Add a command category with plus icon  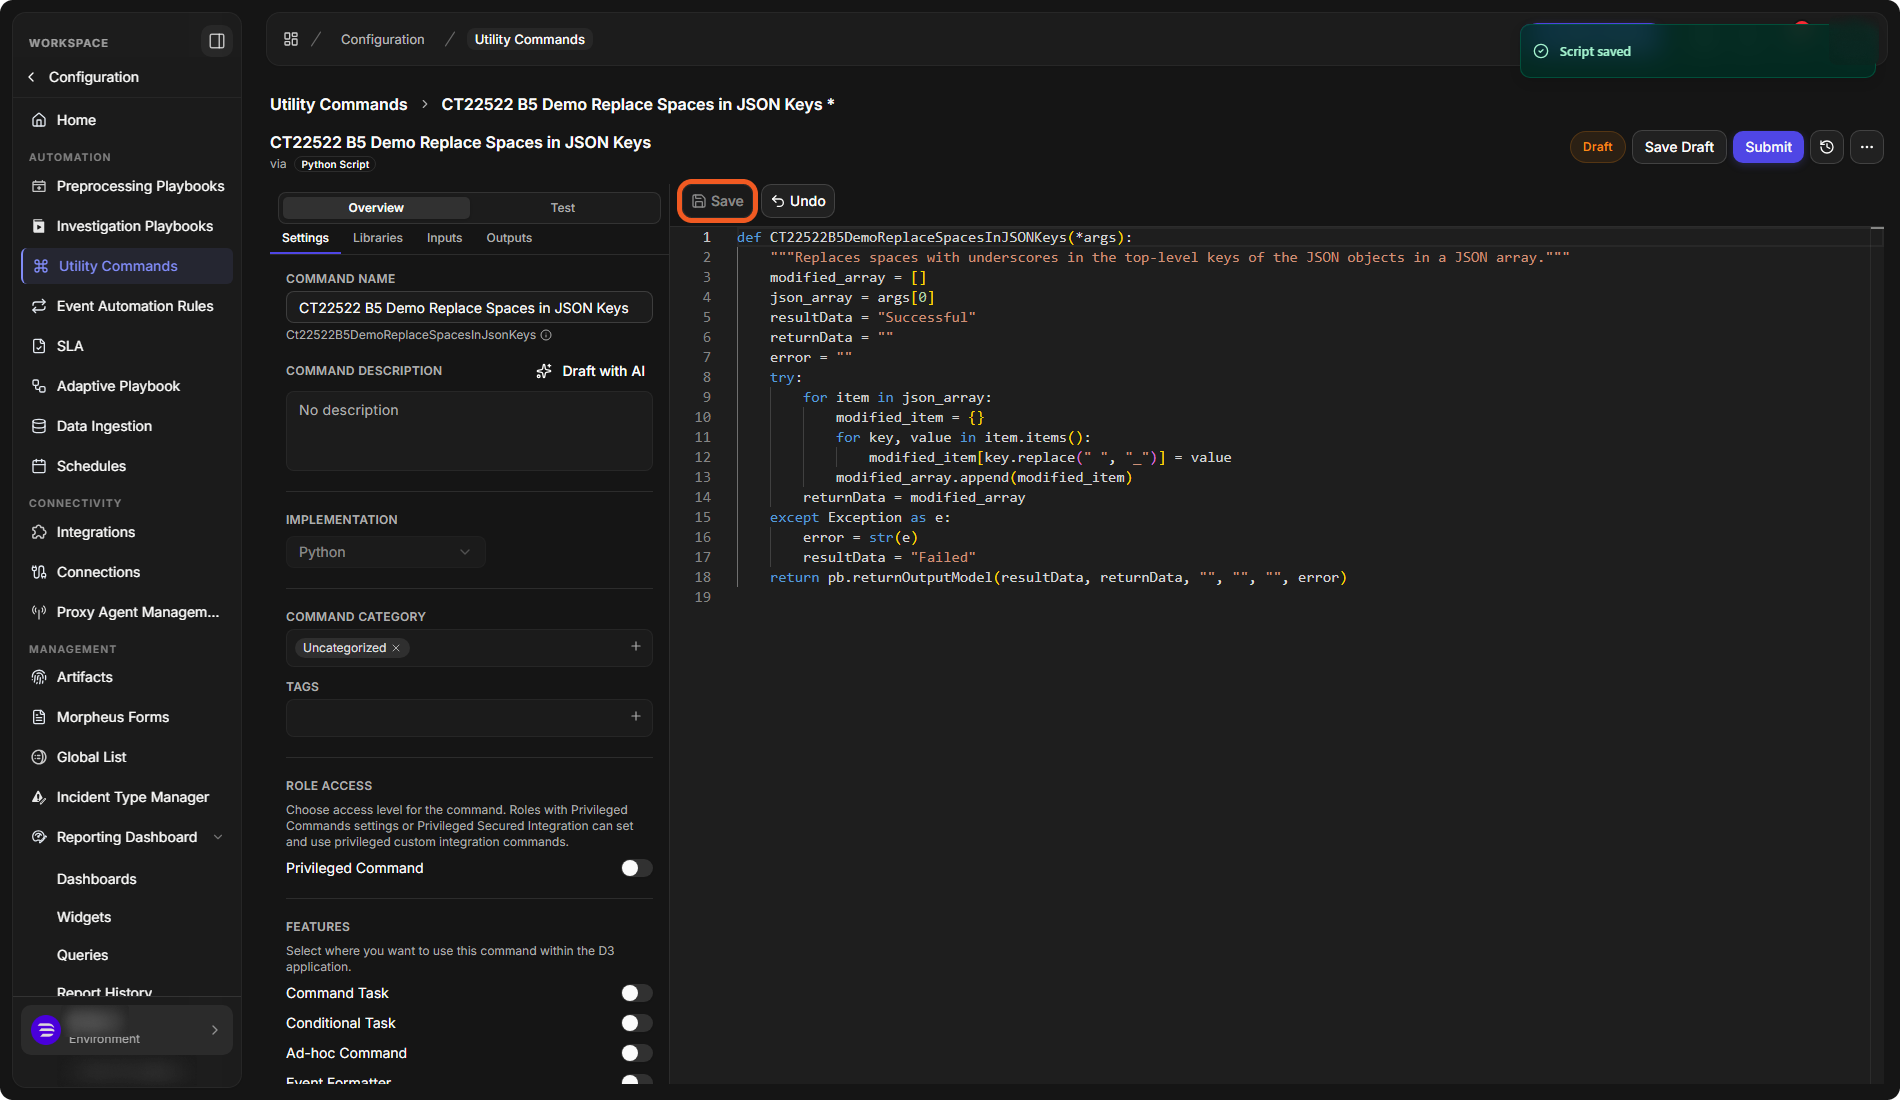point(636,647)
